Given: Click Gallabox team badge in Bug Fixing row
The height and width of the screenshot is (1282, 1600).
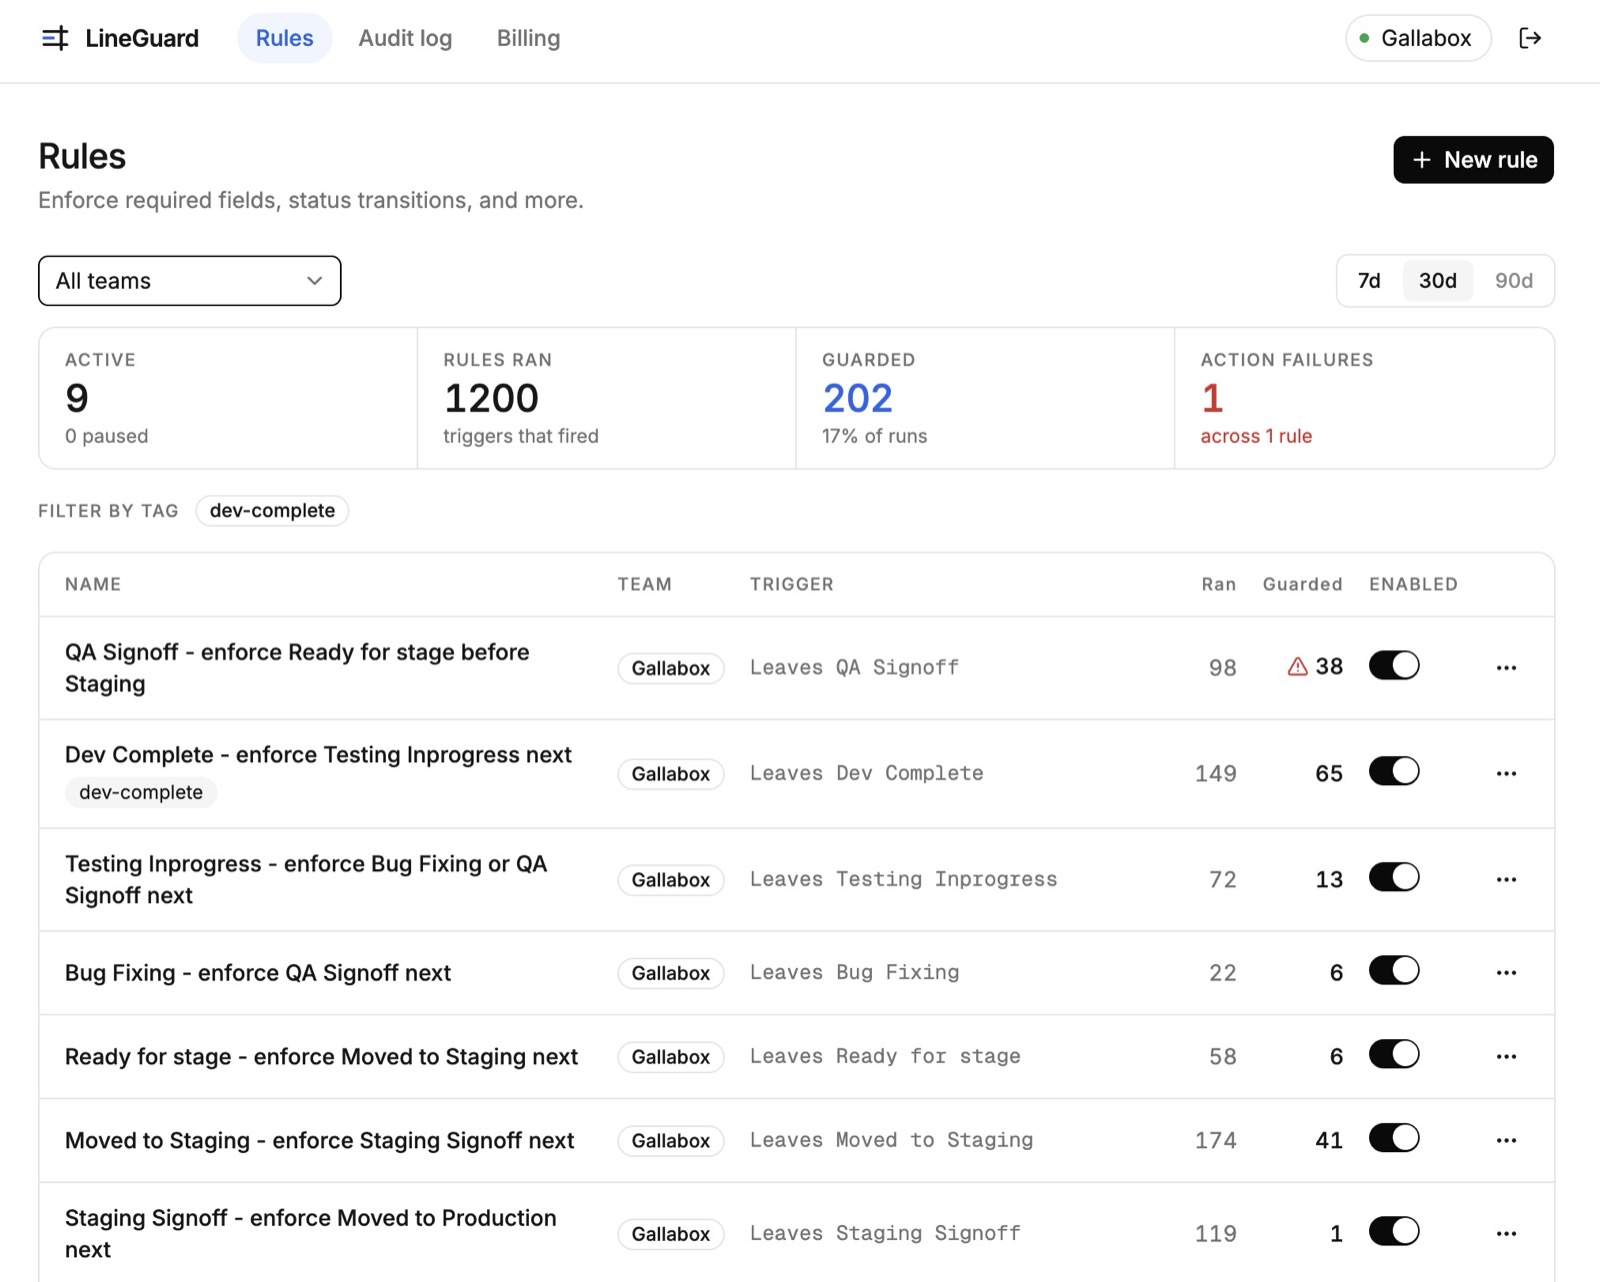Looking at the screenshot, I should pyautogui.click(x=670, y=973).
